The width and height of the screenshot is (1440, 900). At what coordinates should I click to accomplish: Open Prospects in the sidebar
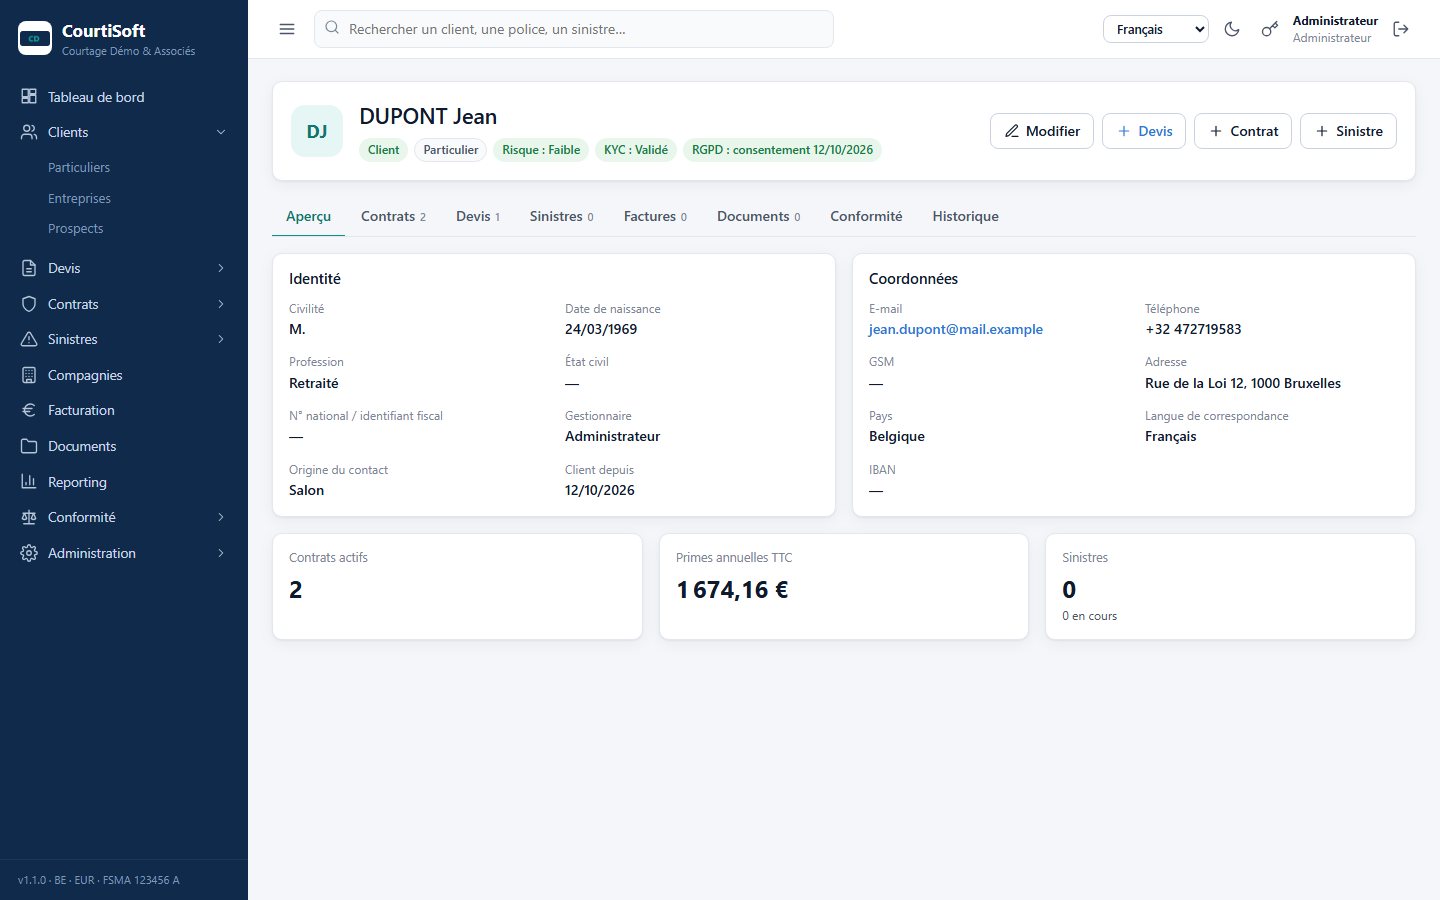pos(75,228)
